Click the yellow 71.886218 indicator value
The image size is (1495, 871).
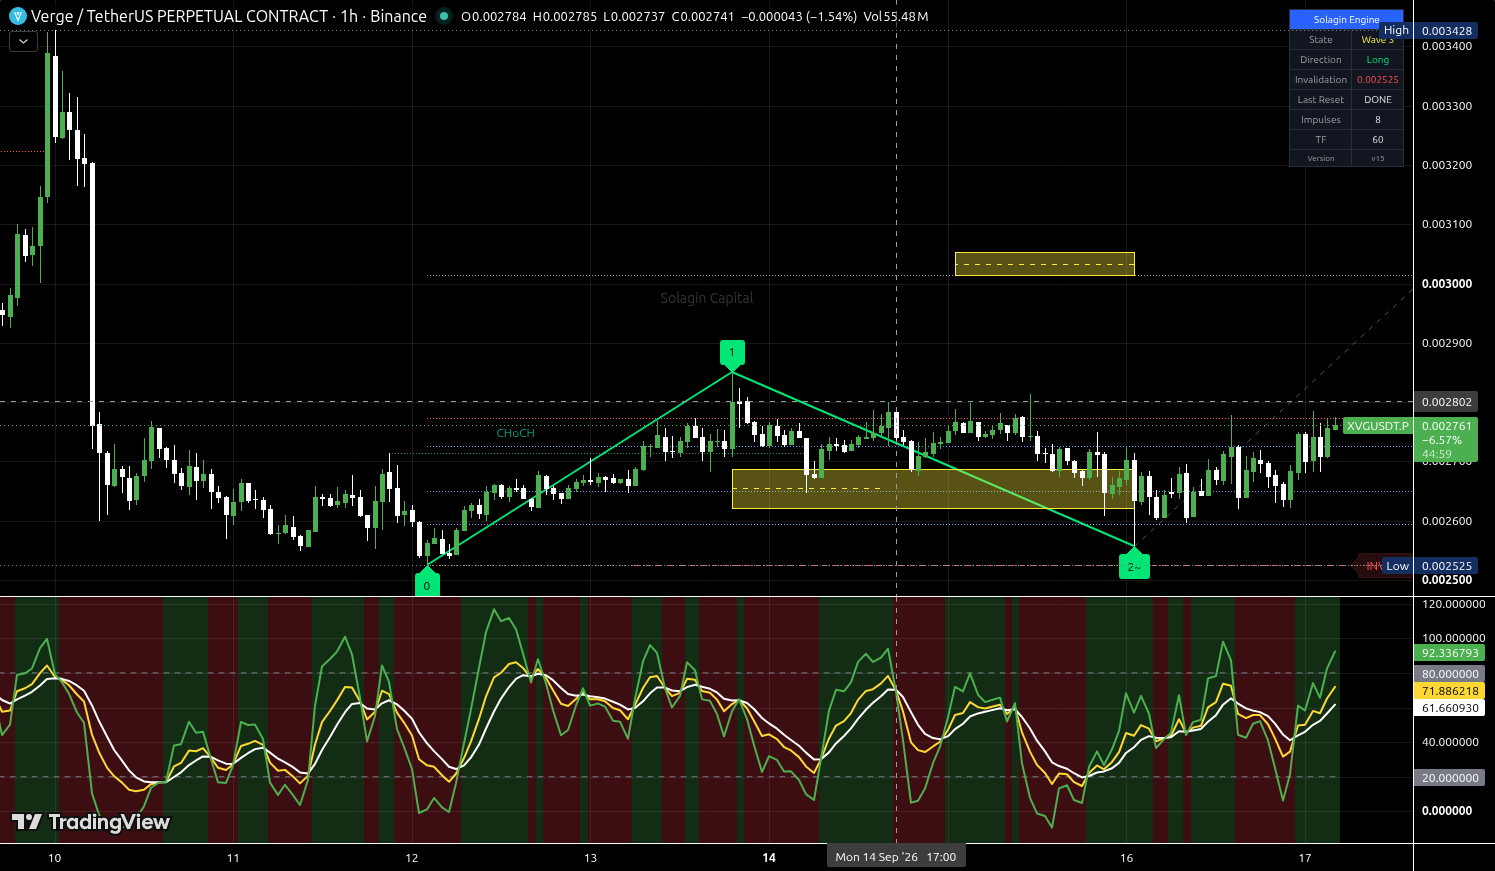(1450, 691)
